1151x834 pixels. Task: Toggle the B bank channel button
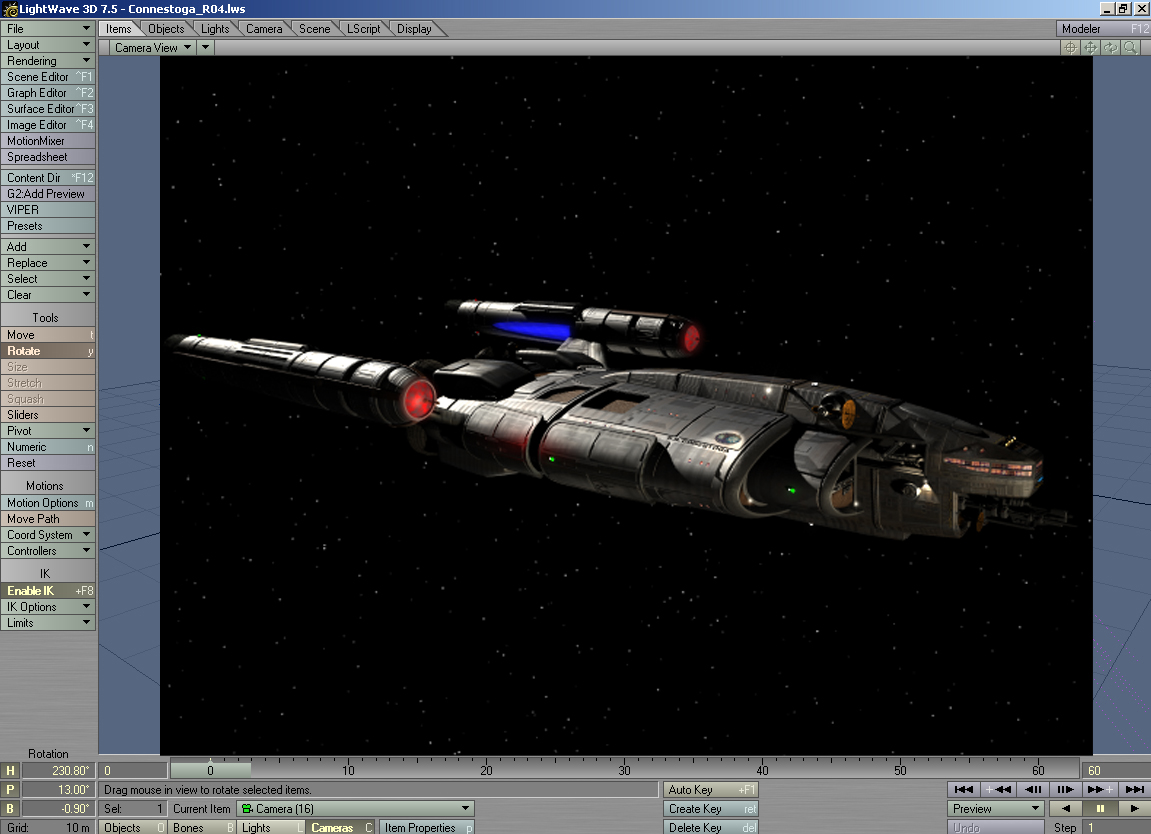click(10, 809)
